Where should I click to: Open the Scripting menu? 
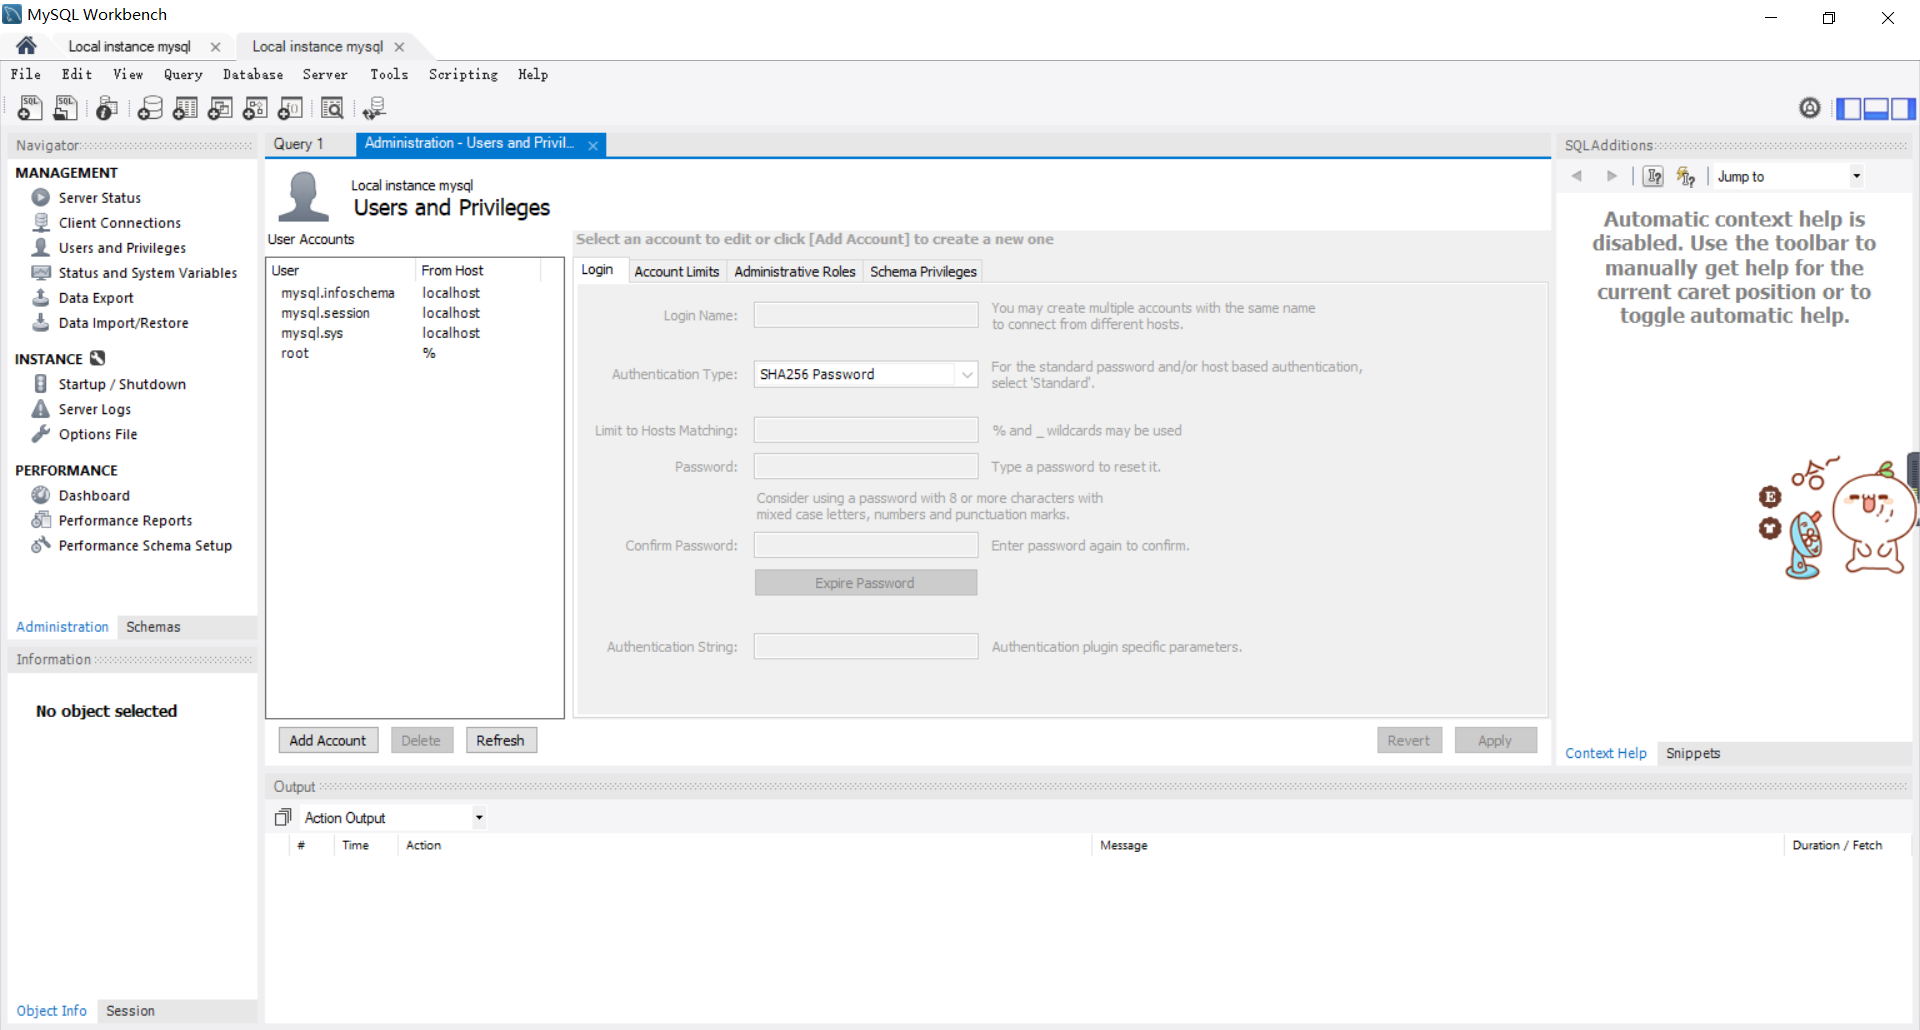coord(463,74)
